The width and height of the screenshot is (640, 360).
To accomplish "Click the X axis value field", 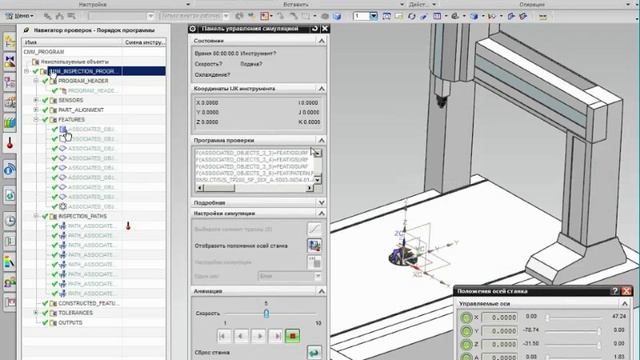I will 500,317.
